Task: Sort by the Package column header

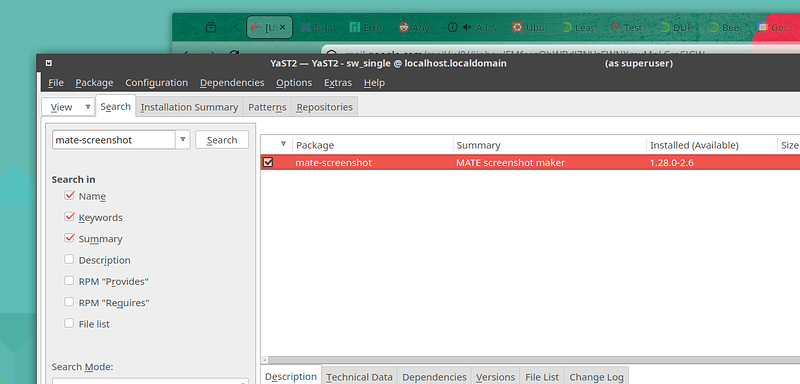Action: (372, 145)
